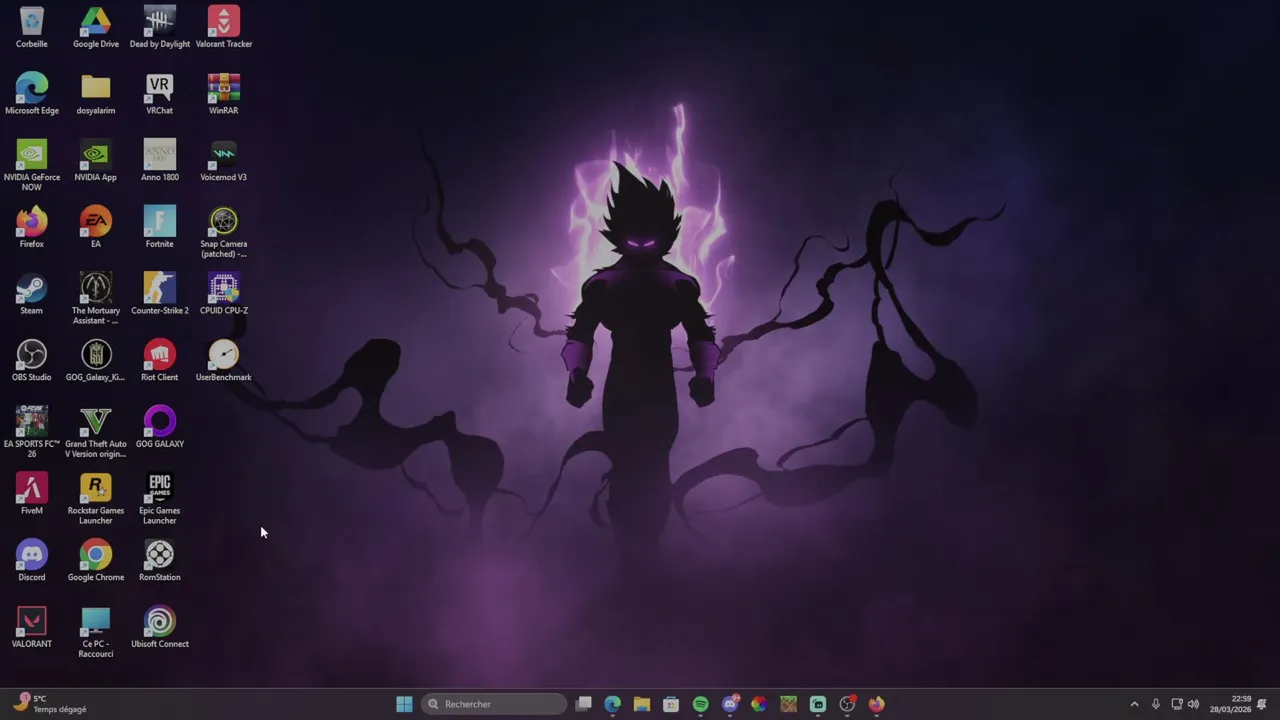Select the Riot Client shortcut
Viewport: 1280px width, 720px height.
coord(160,360)
